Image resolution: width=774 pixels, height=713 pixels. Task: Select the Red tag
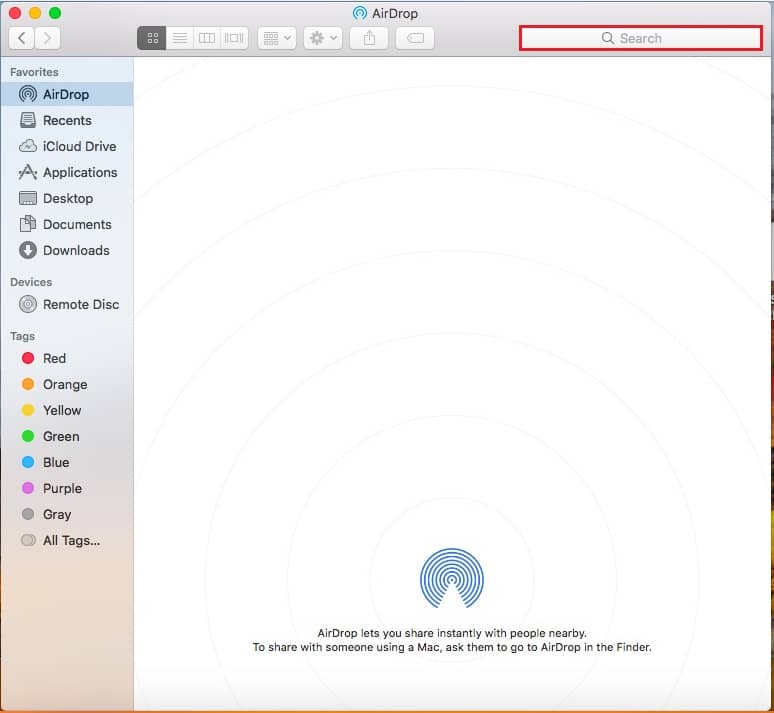click(x=67, y=358)
